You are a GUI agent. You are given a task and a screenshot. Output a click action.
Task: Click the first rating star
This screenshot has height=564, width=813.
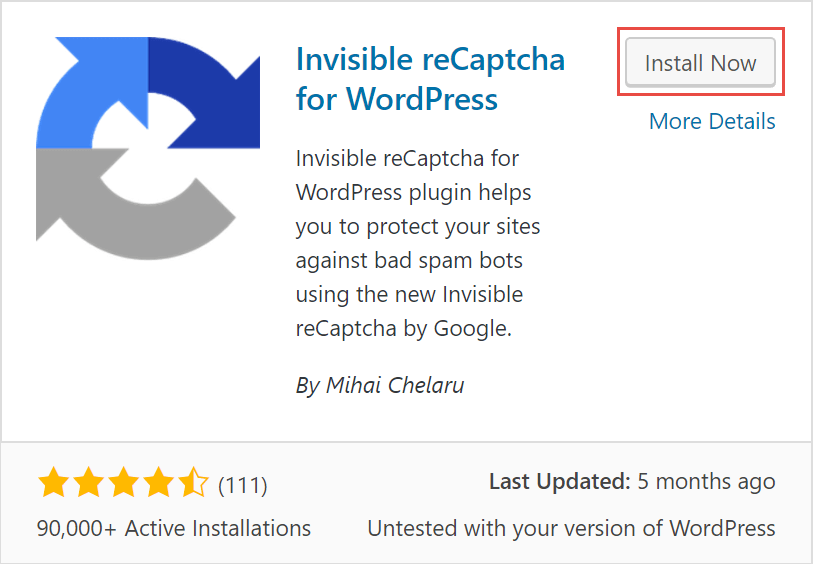[54, 482]
